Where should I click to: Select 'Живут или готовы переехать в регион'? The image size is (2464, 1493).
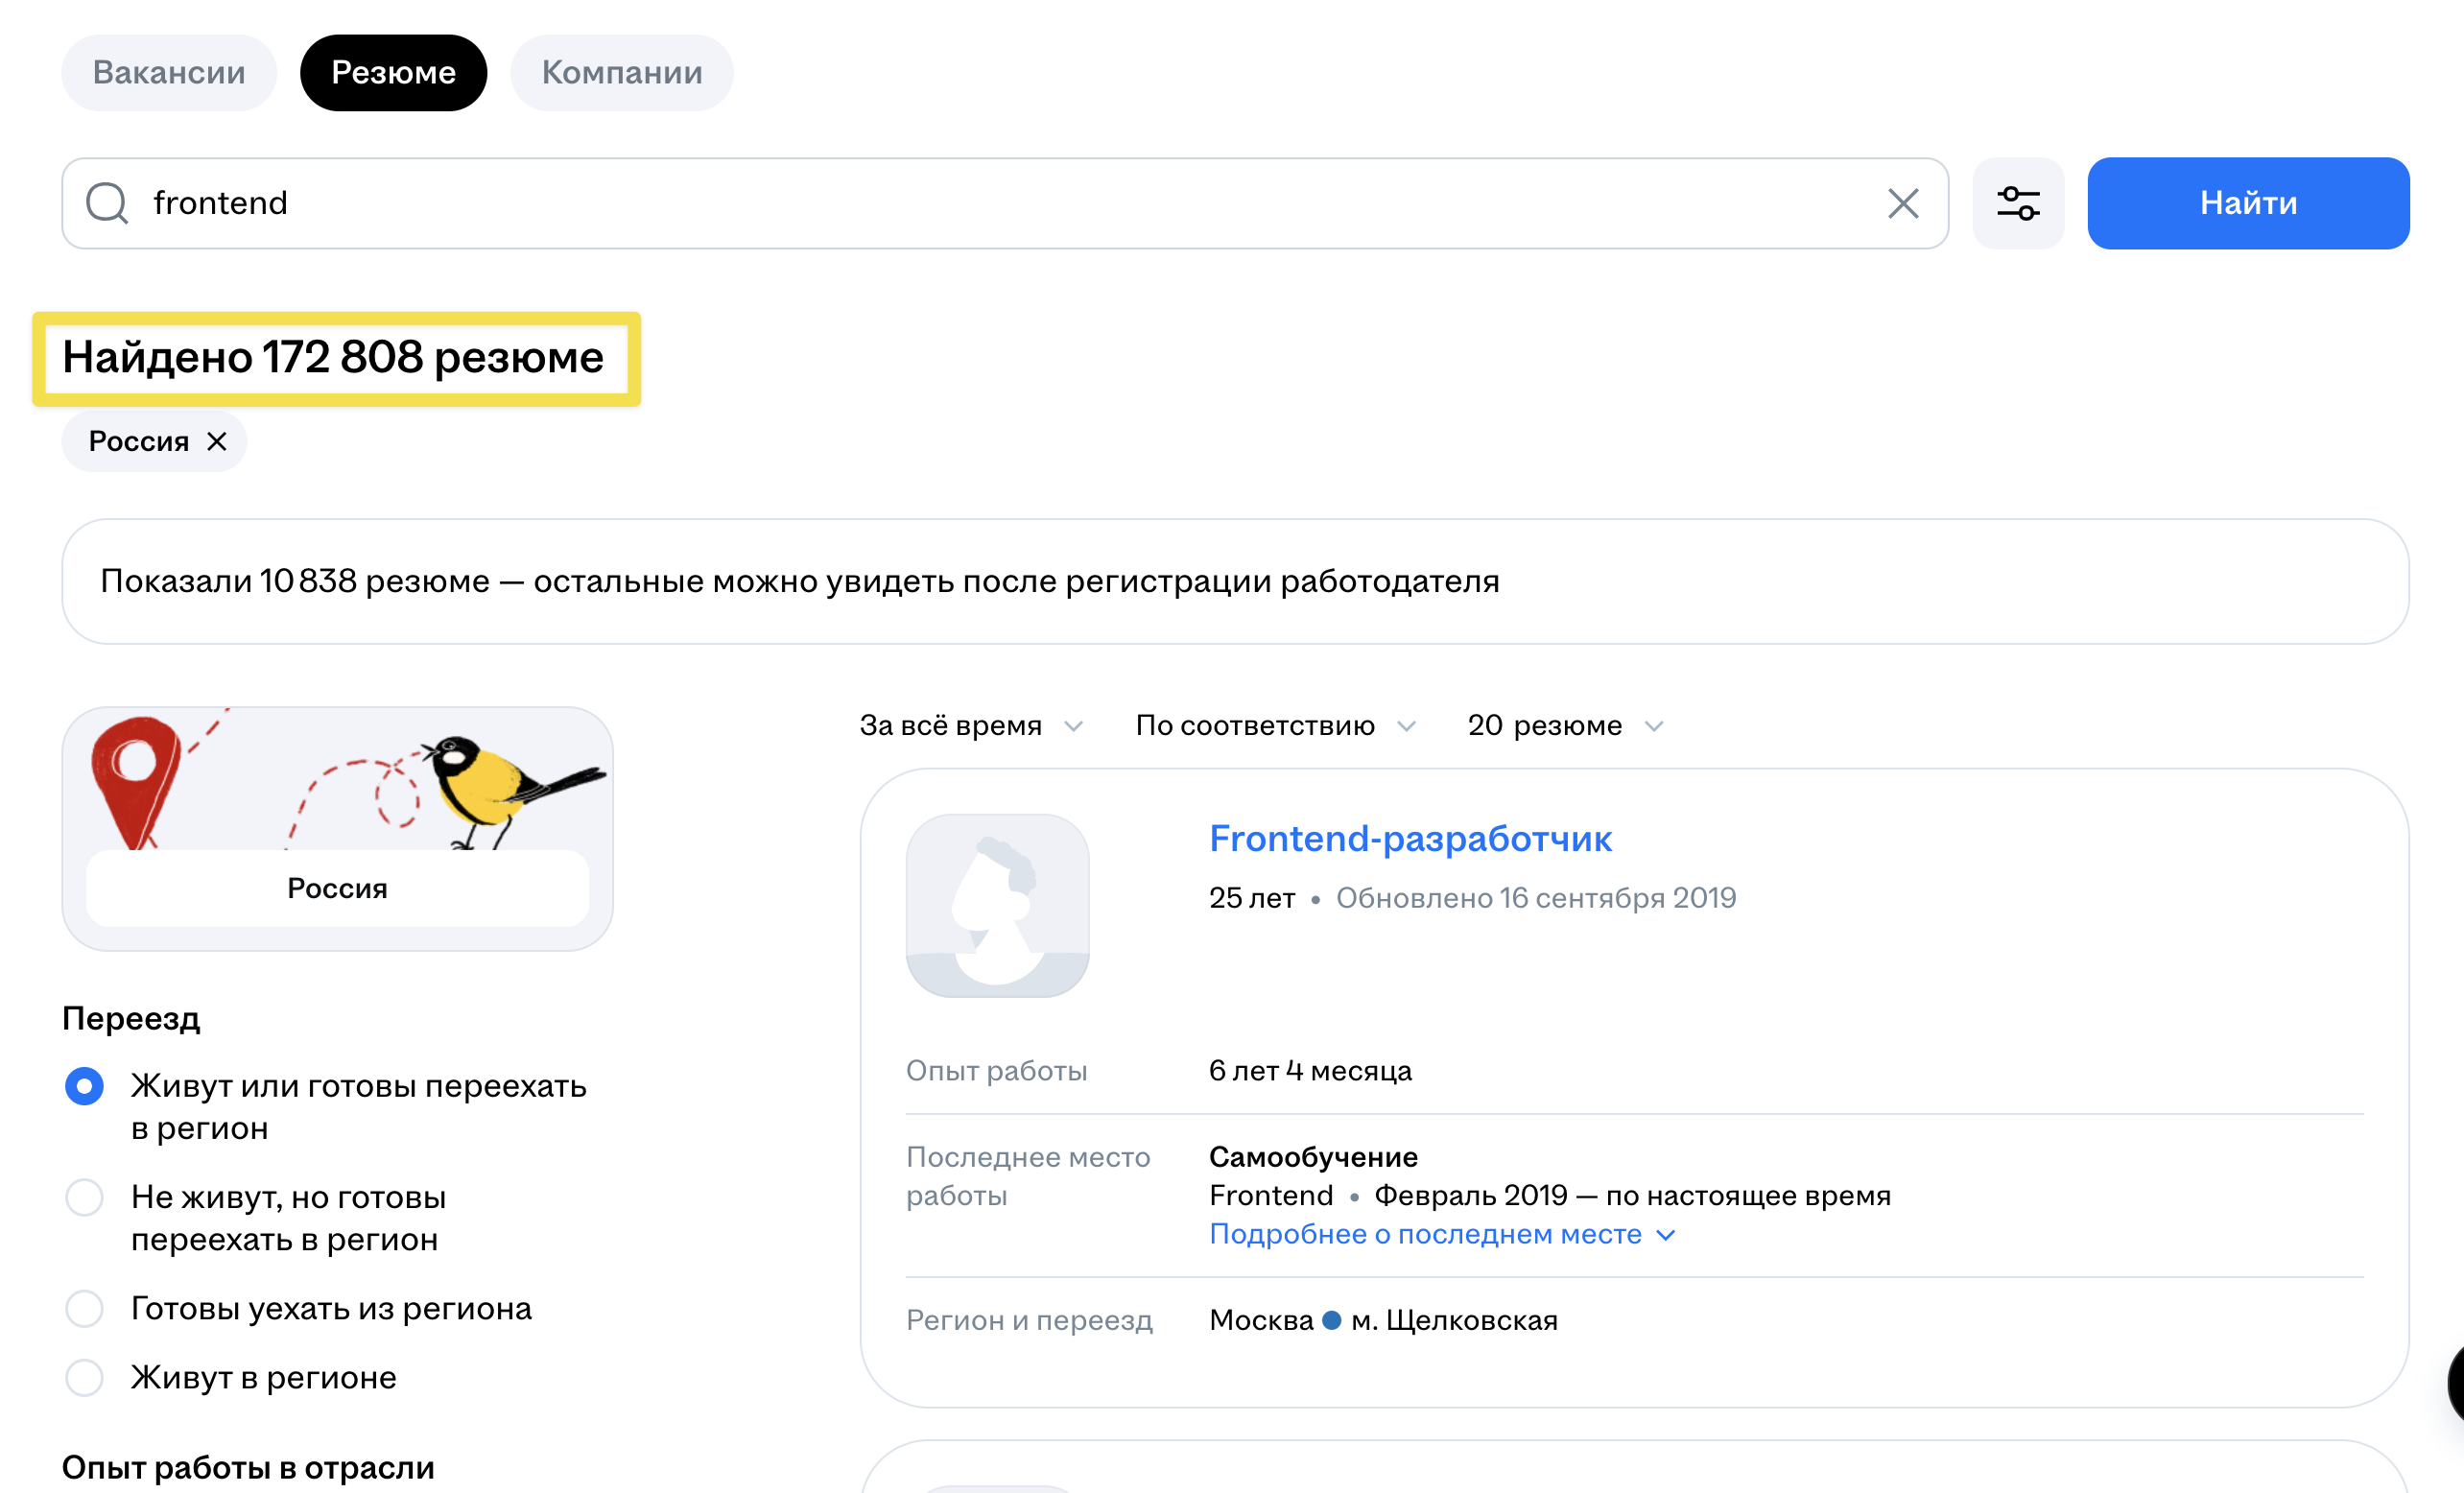pyautogui.click(x=84, y=1086)
